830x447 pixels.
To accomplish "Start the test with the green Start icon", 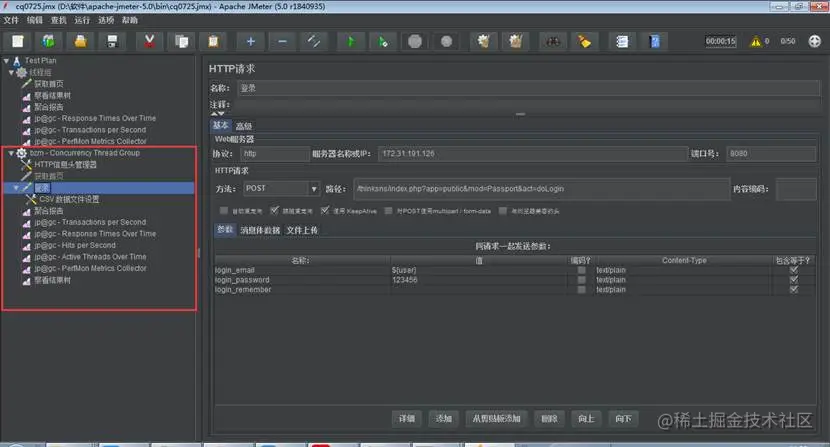I will 350,41.
